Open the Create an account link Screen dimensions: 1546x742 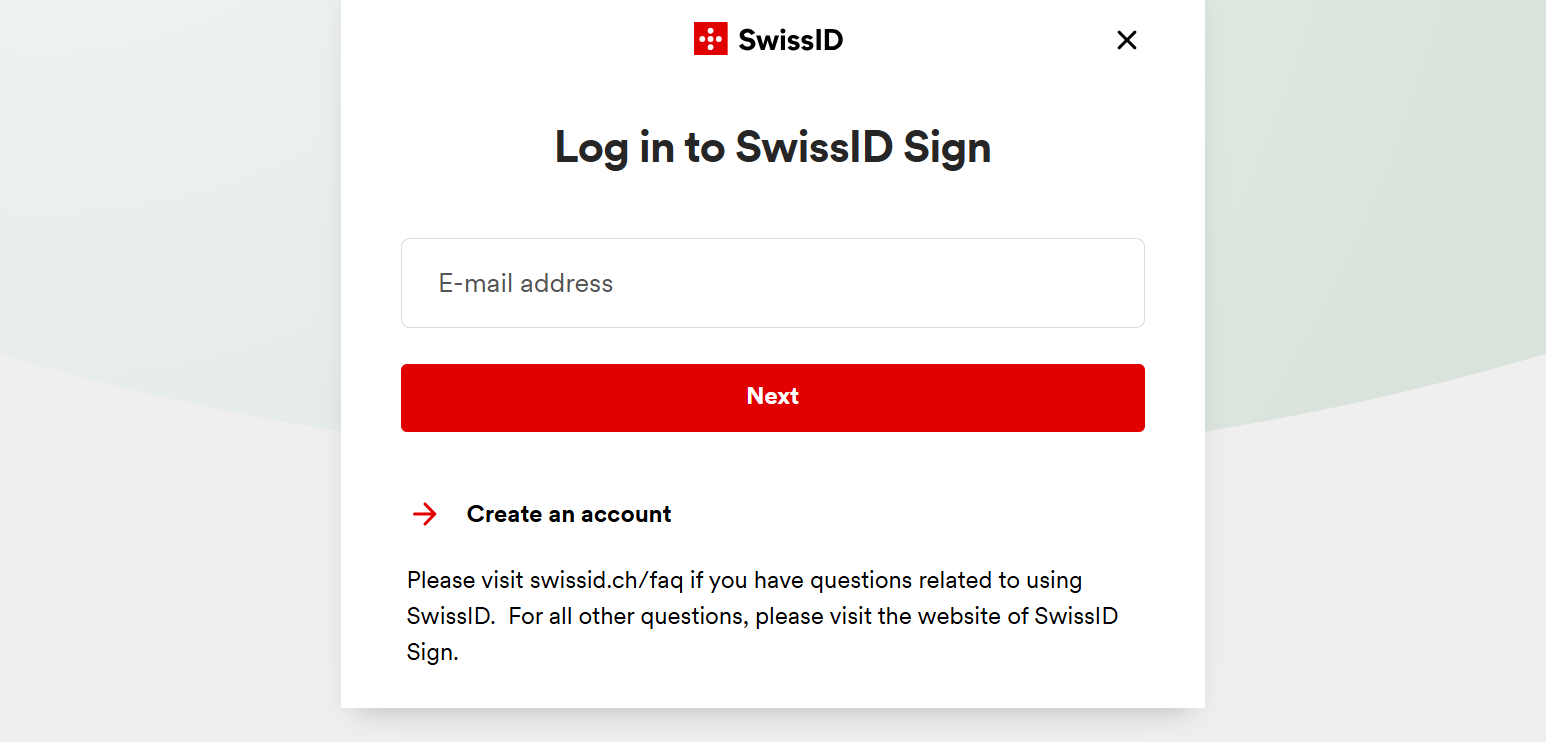569,514
